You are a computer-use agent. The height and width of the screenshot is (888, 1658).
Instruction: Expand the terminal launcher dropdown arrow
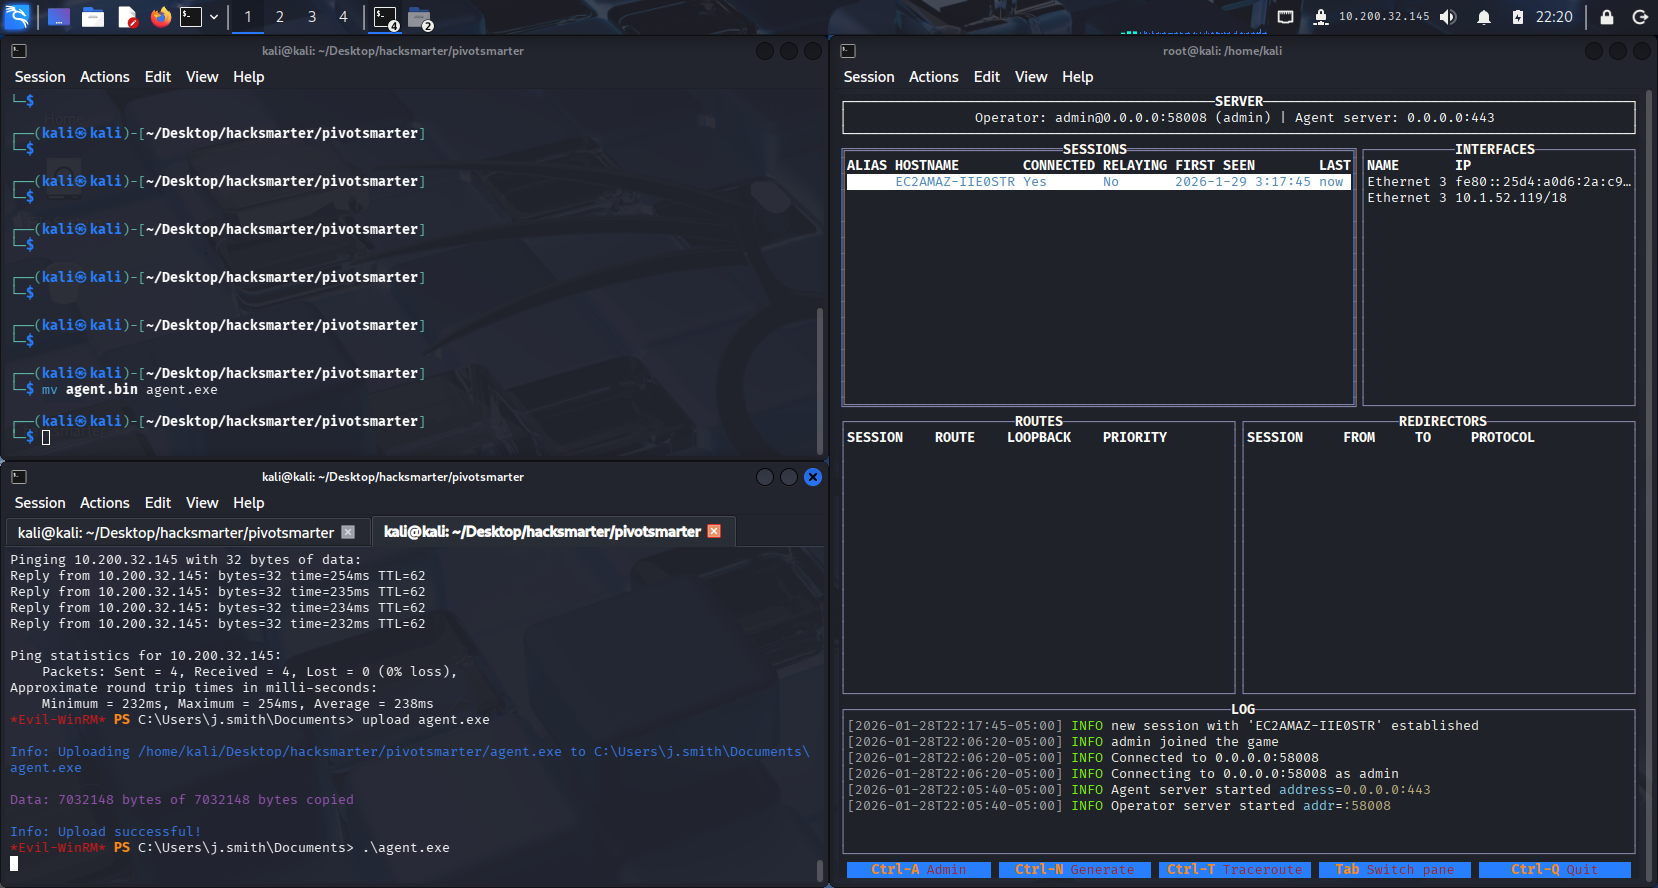pos(214,17)
